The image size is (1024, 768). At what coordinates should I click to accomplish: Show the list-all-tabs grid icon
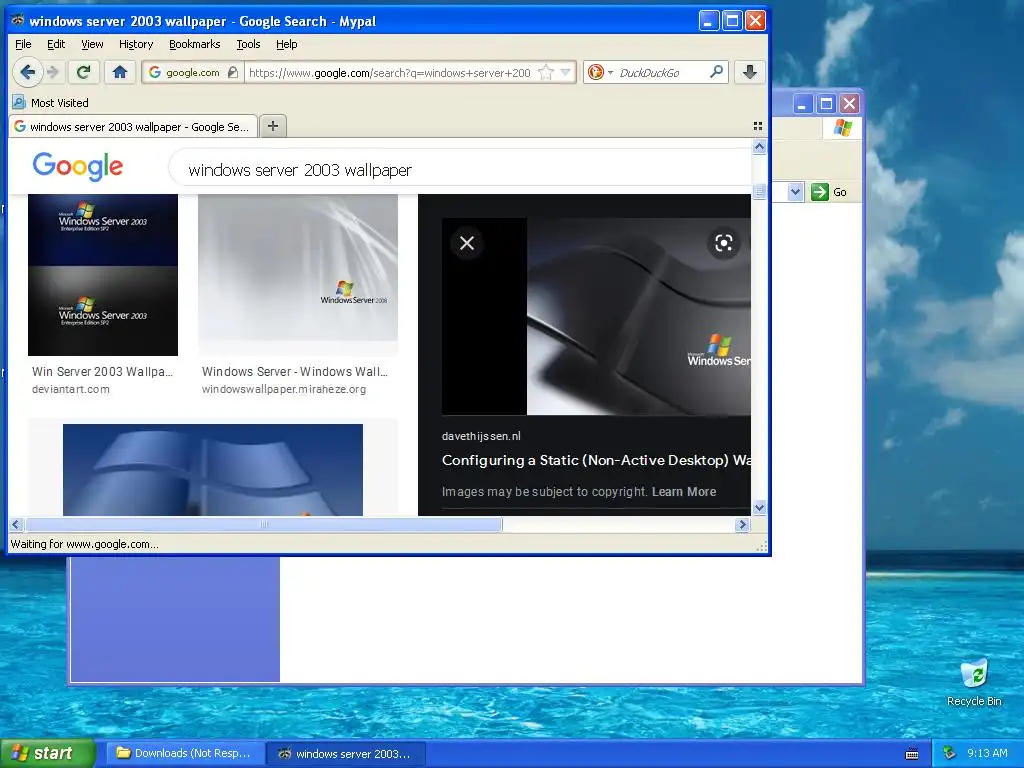click(758, 126)
